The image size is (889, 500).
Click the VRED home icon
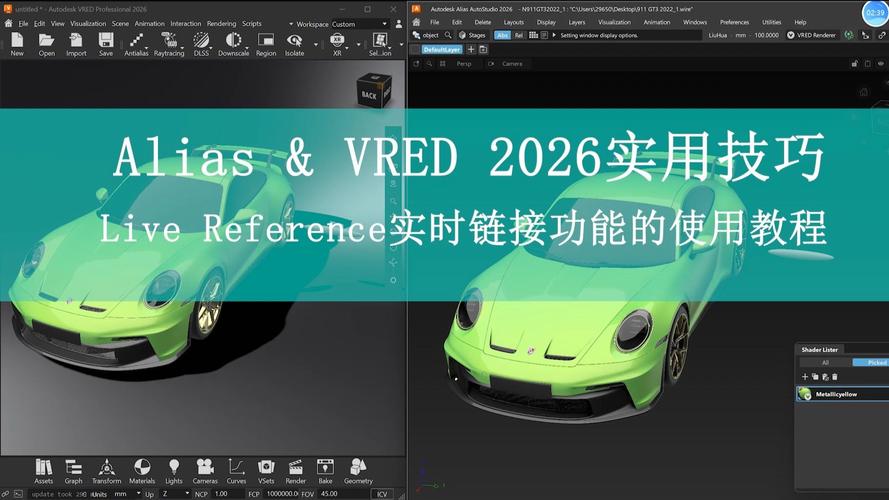coord(8,24)
